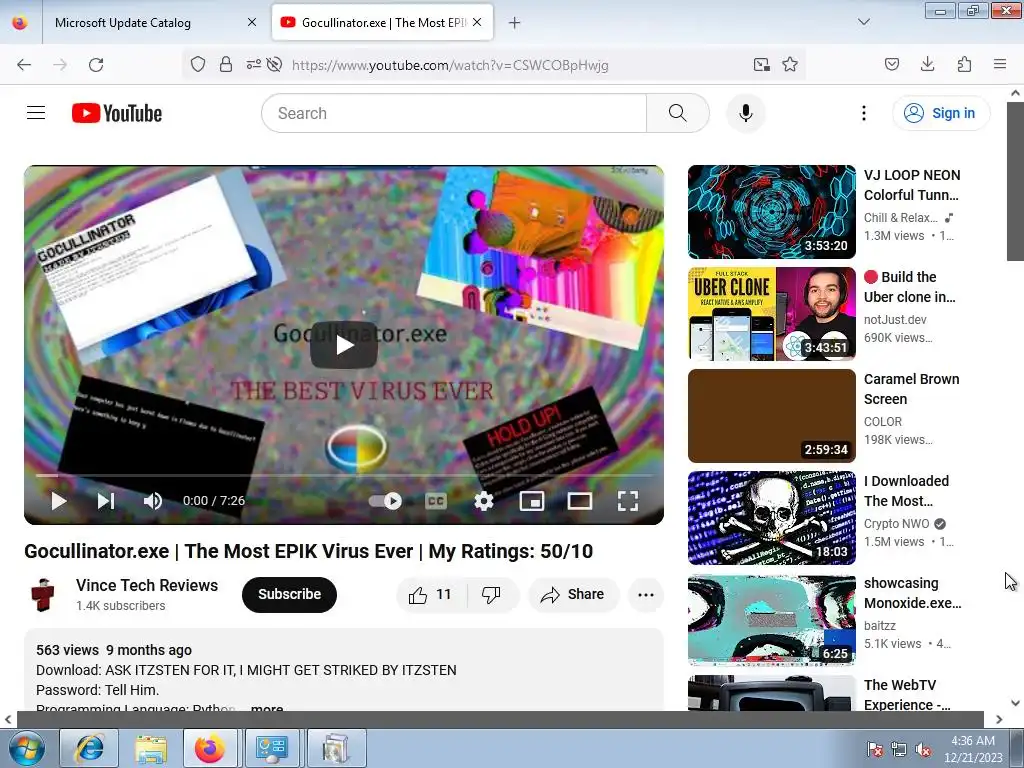The width and height of the screenshot is (1024, 768).
Task: Open Firefox application menu
Action: pos(1000,64)
